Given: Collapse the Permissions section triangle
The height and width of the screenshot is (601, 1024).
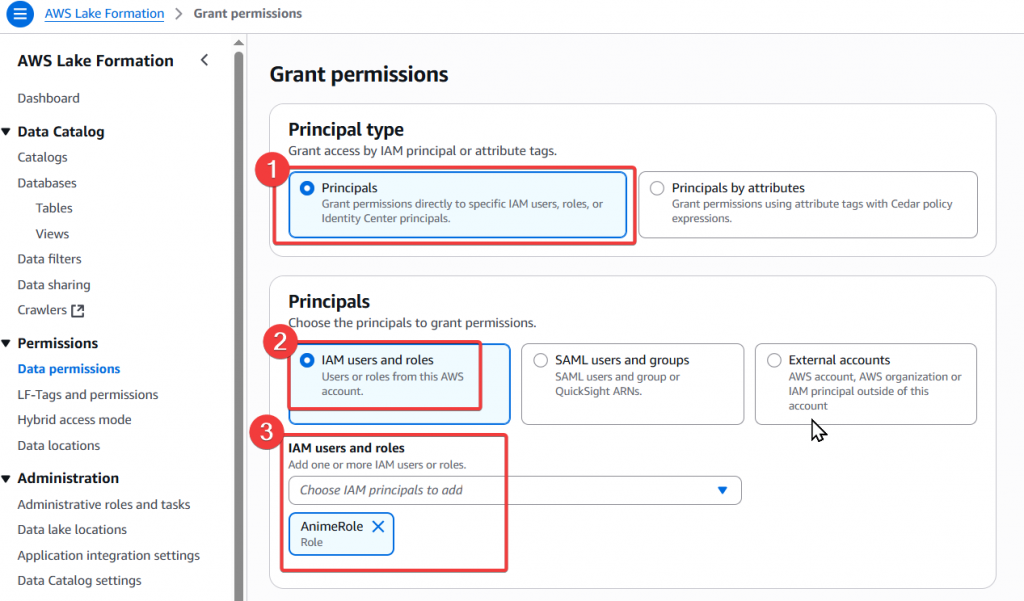Looking at the screenshot, I should click(x=7, y=343).
